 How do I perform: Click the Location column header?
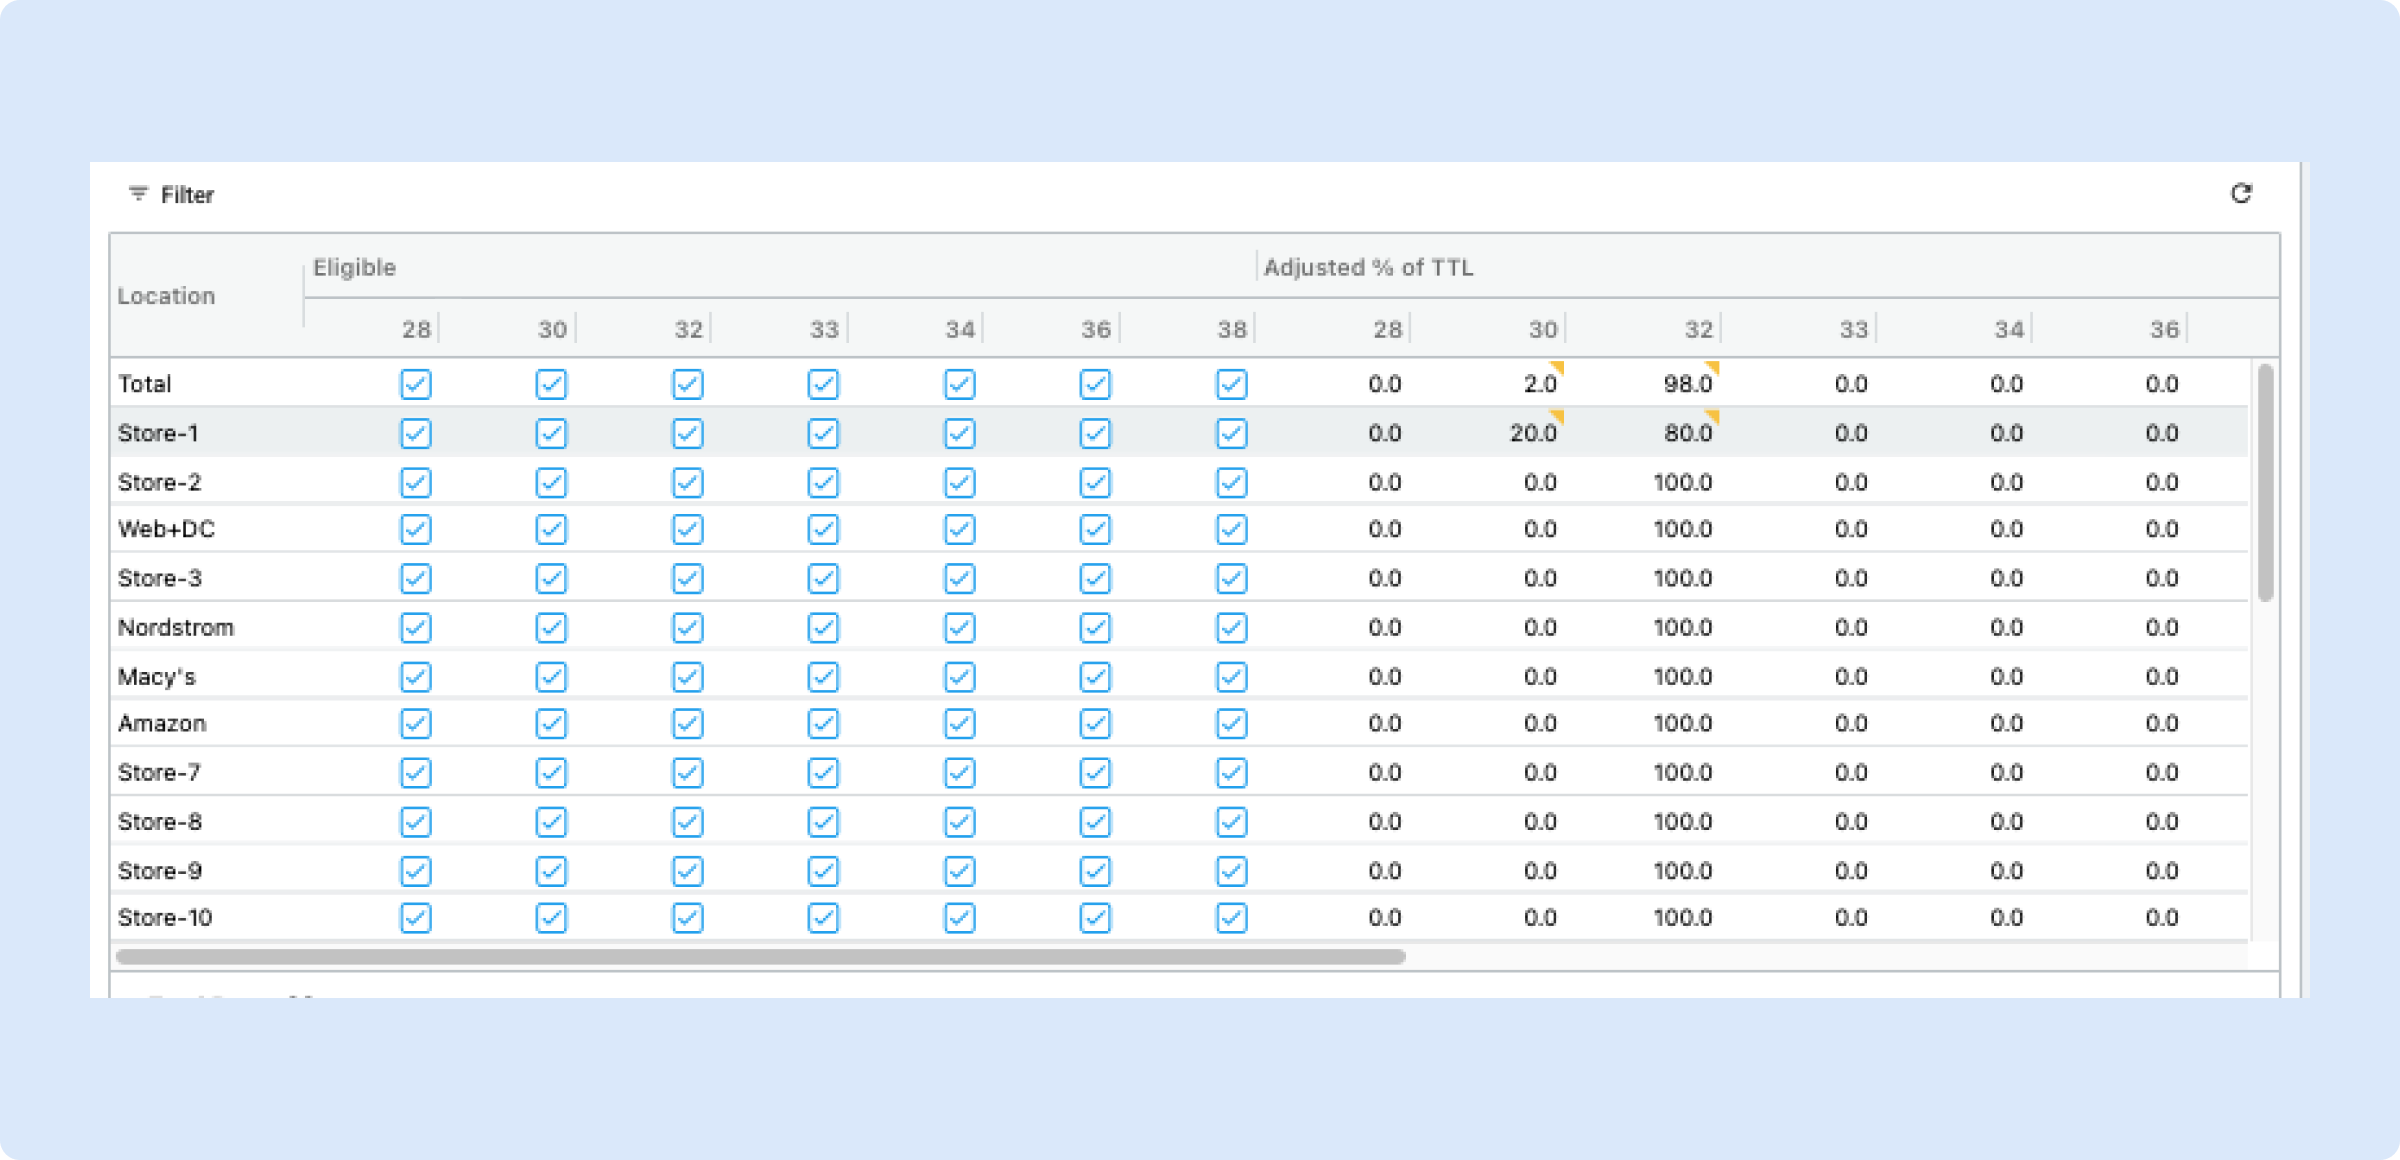166,296
